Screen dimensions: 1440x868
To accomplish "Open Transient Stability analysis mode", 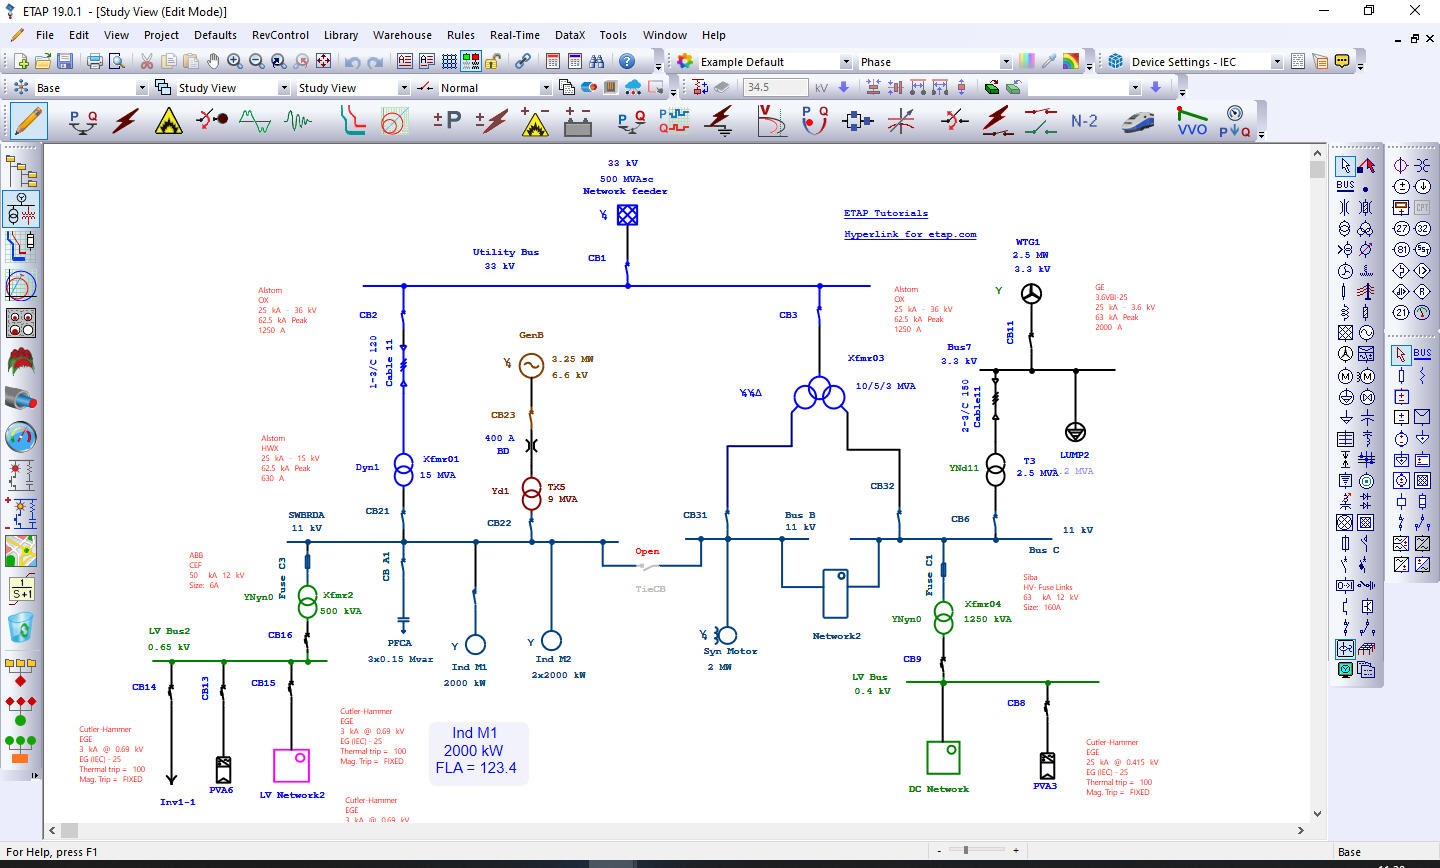I will pos(298,121).
